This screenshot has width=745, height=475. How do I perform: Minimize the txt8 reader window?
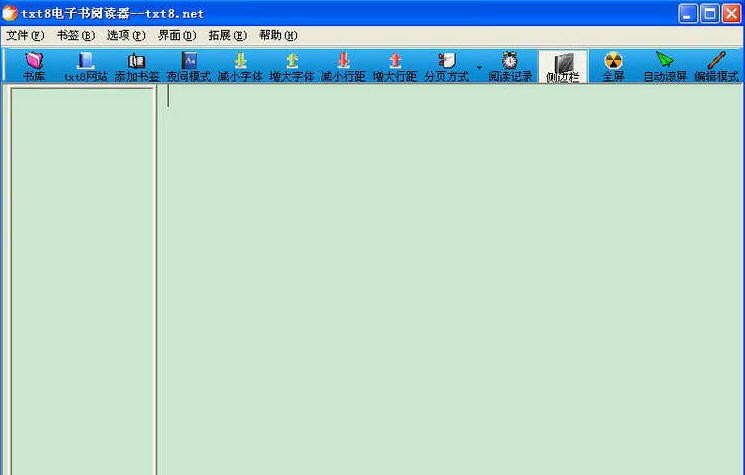688,13
